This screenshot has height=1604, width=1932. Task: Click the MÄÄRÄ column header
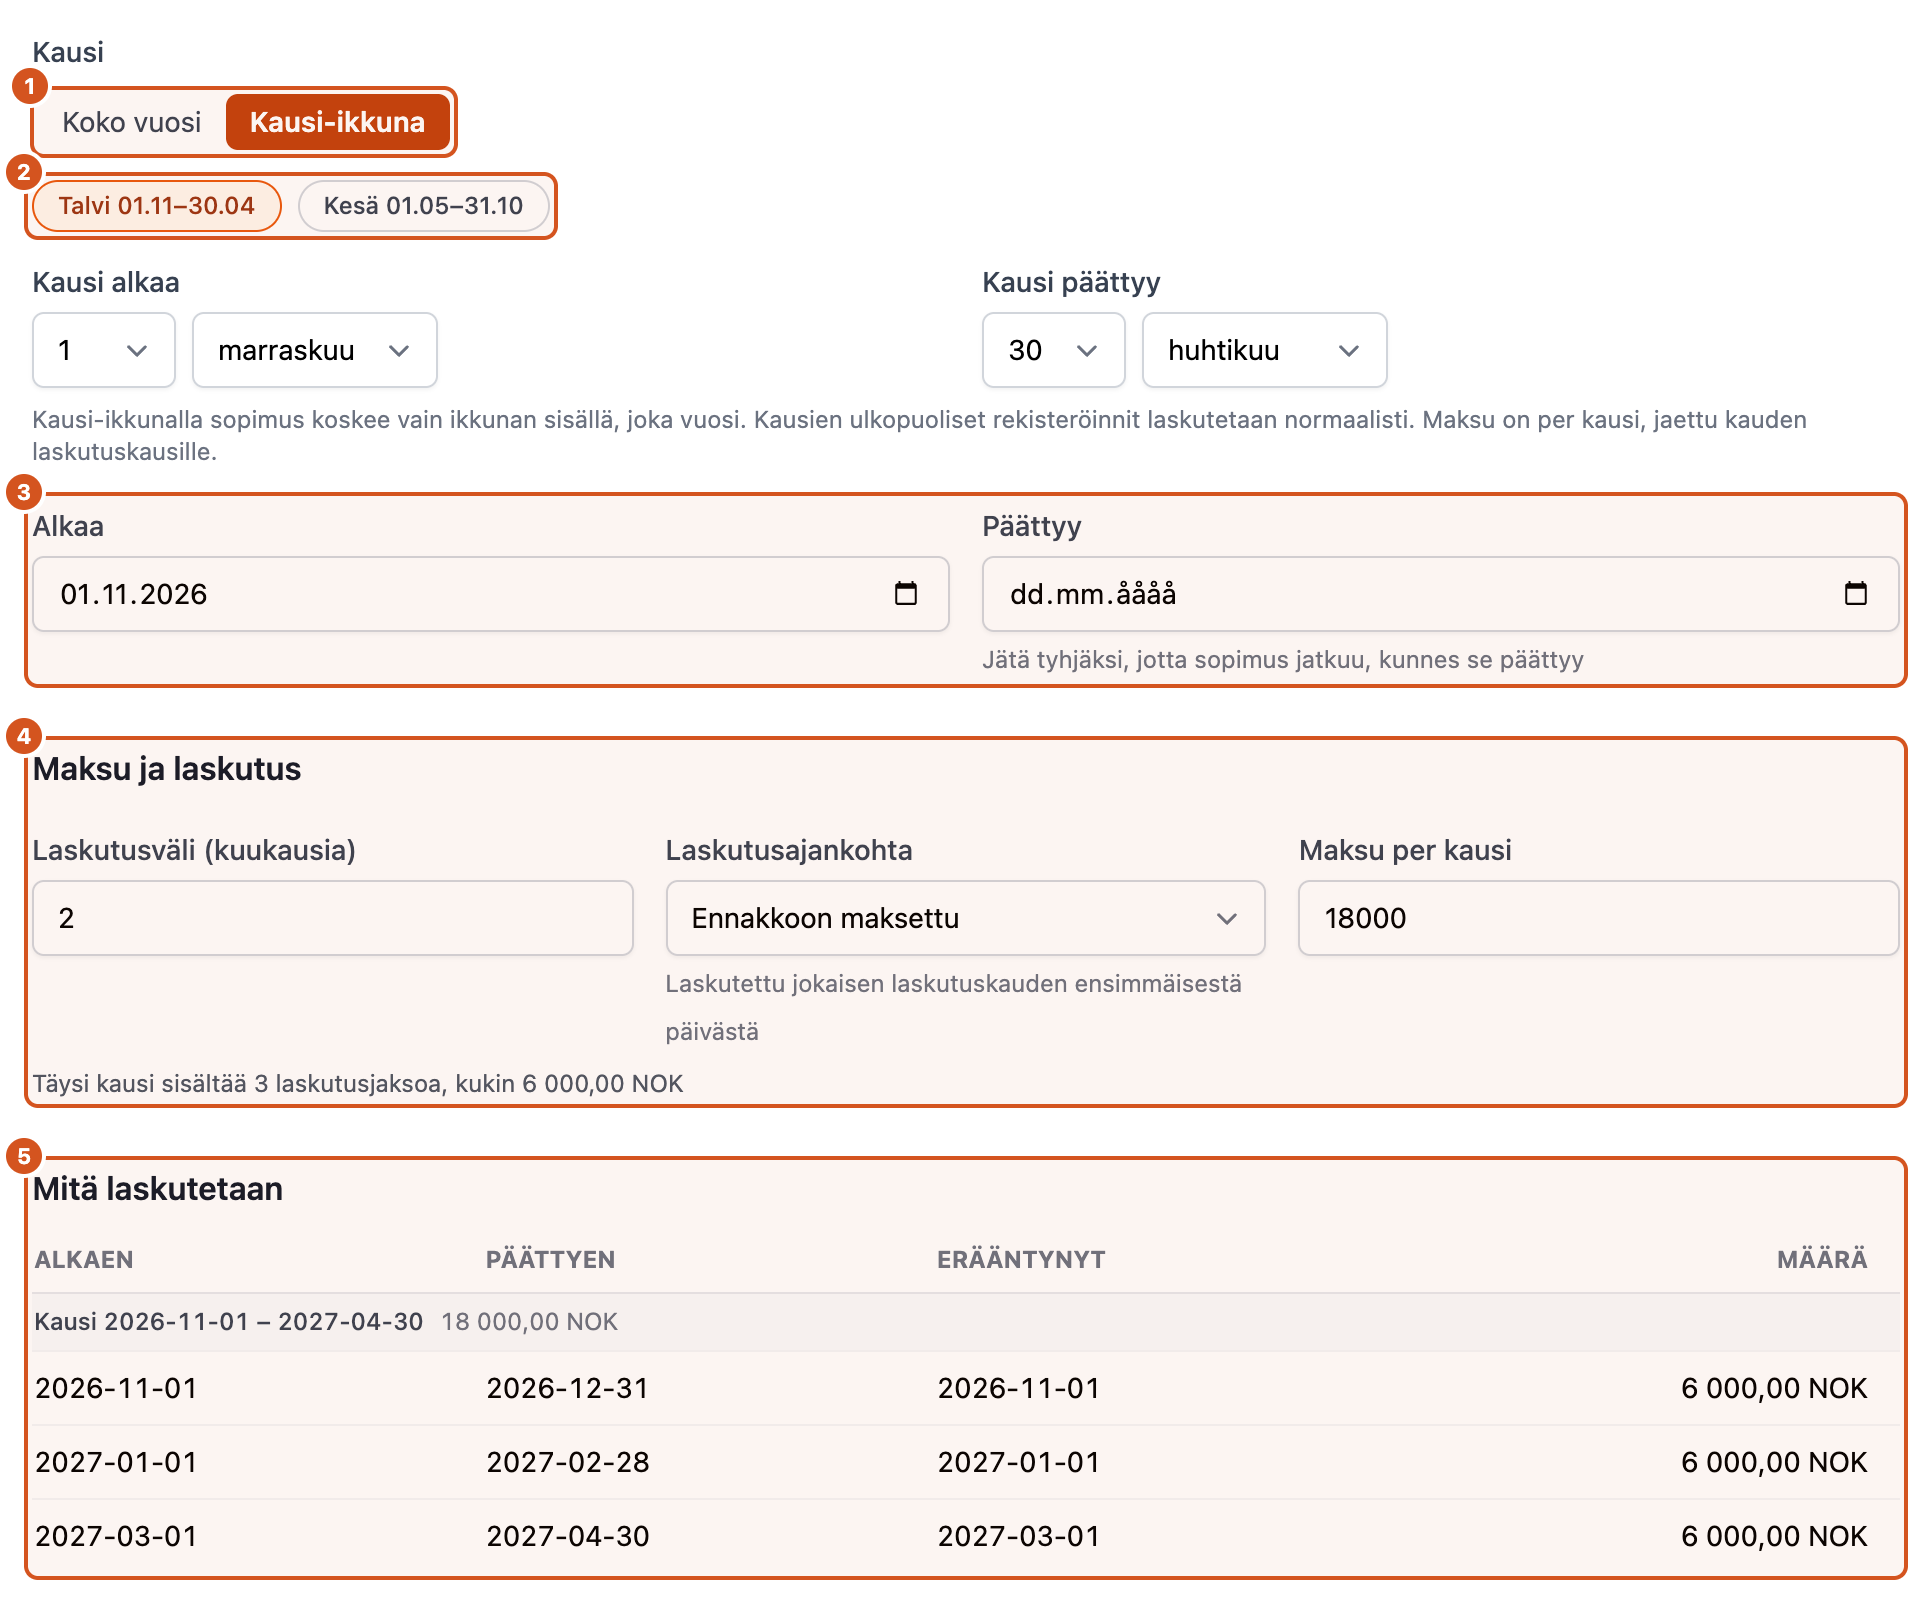pos(1822,1260)
